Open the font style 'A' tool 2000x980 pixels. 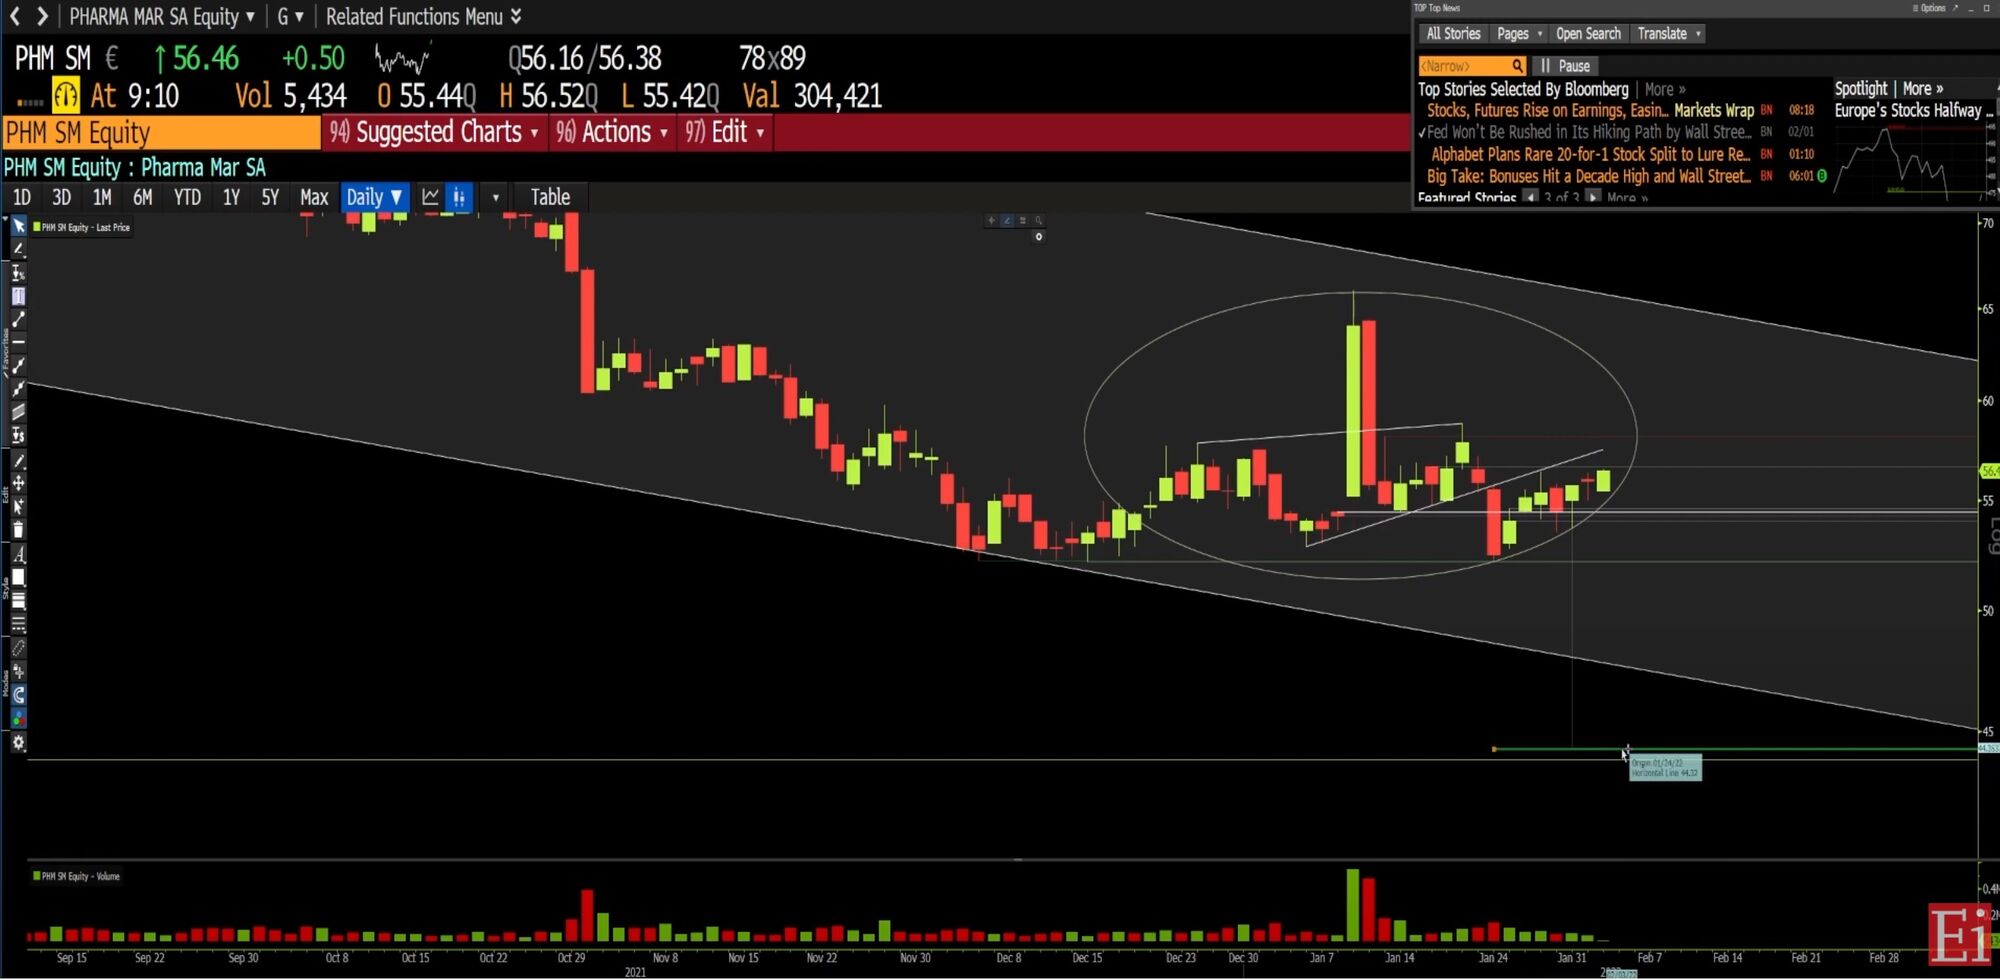pos(18,554)
